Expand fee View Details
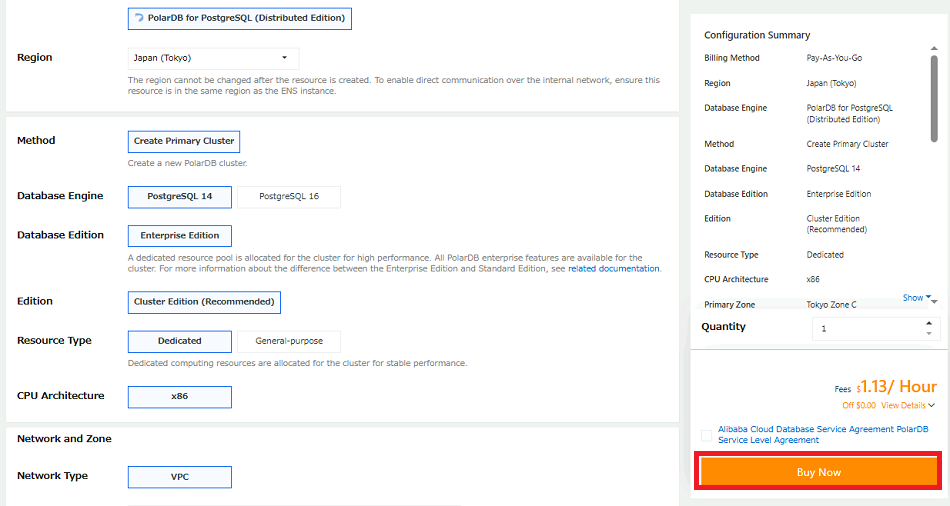Image resolution: width=950 pixels, height=506 pixels. (x=908, y=405)
